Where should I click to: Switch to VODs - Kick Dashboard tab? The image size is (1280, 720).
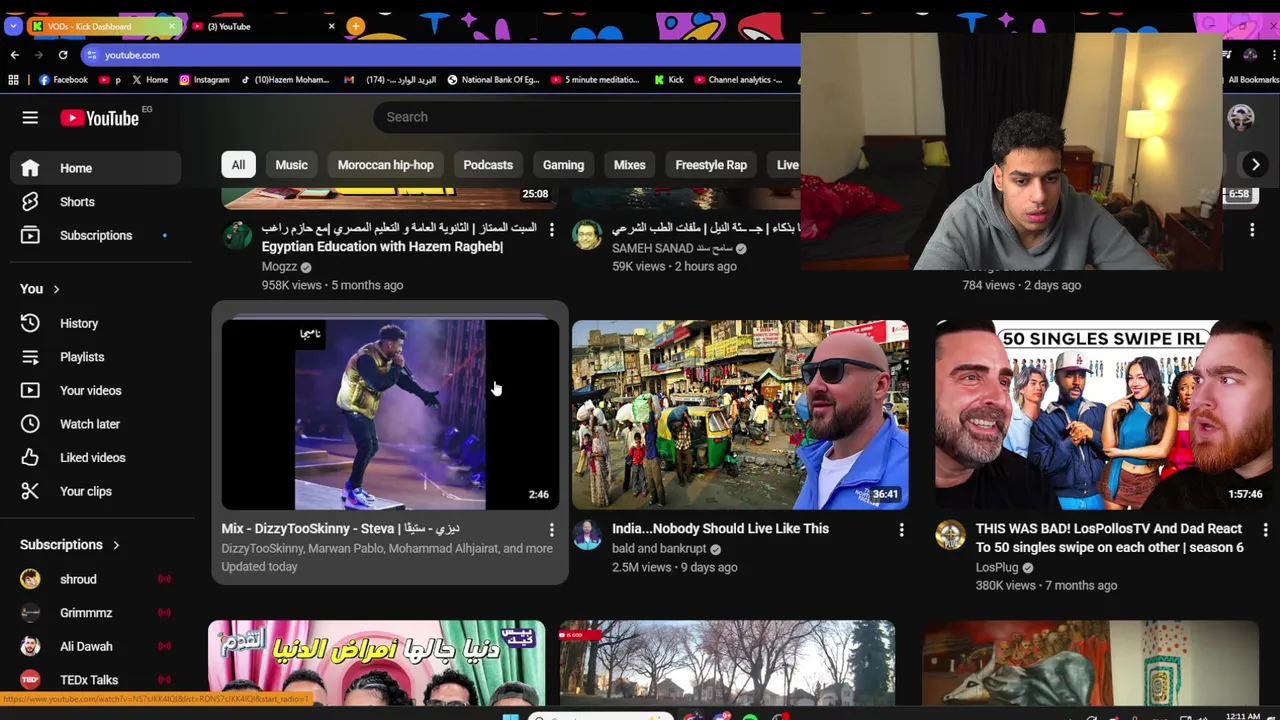click(x=96, y=26)
